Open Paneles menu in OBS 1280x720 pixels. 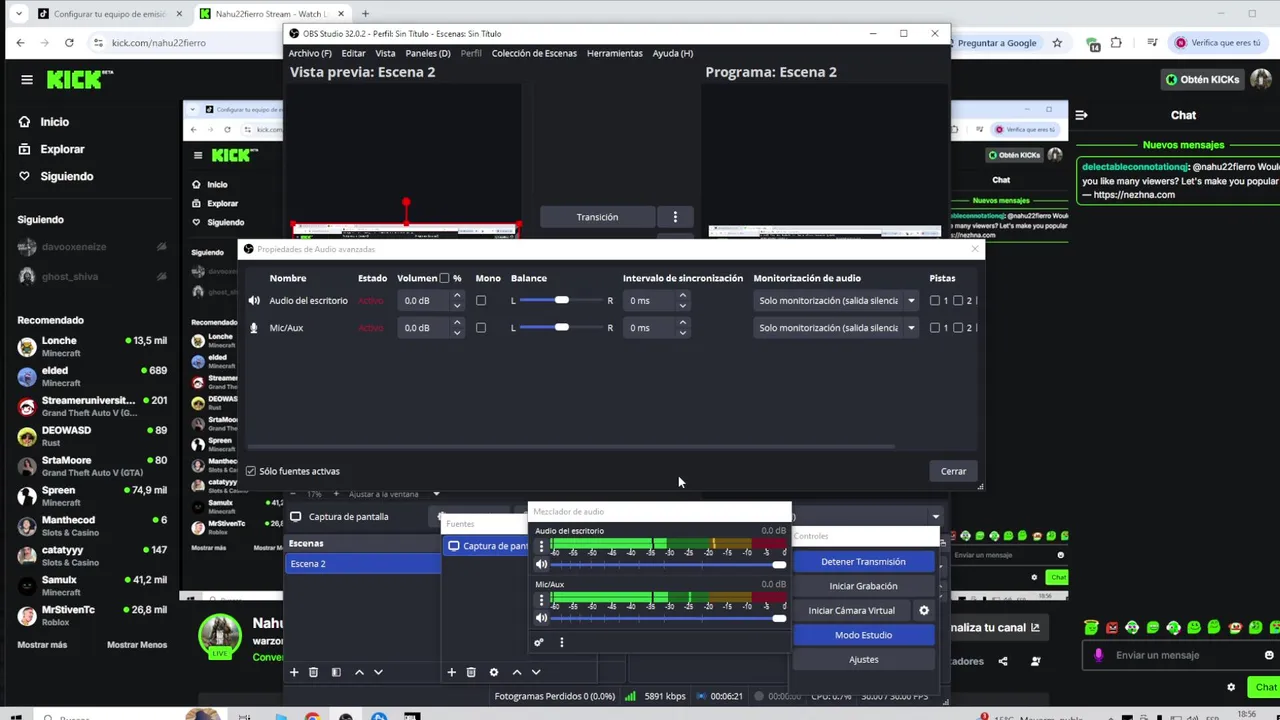tap(428, 53)
